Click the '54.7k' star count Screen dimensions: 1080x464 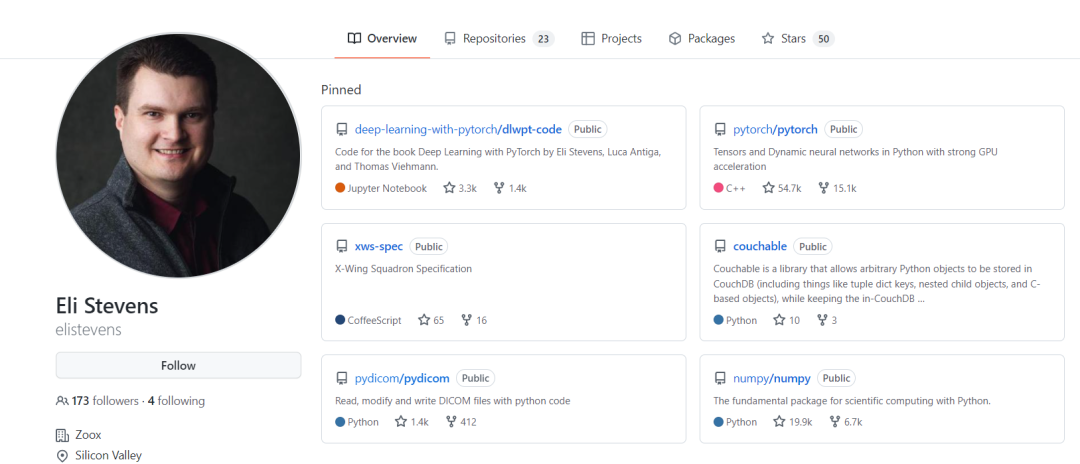coord(790,188)
